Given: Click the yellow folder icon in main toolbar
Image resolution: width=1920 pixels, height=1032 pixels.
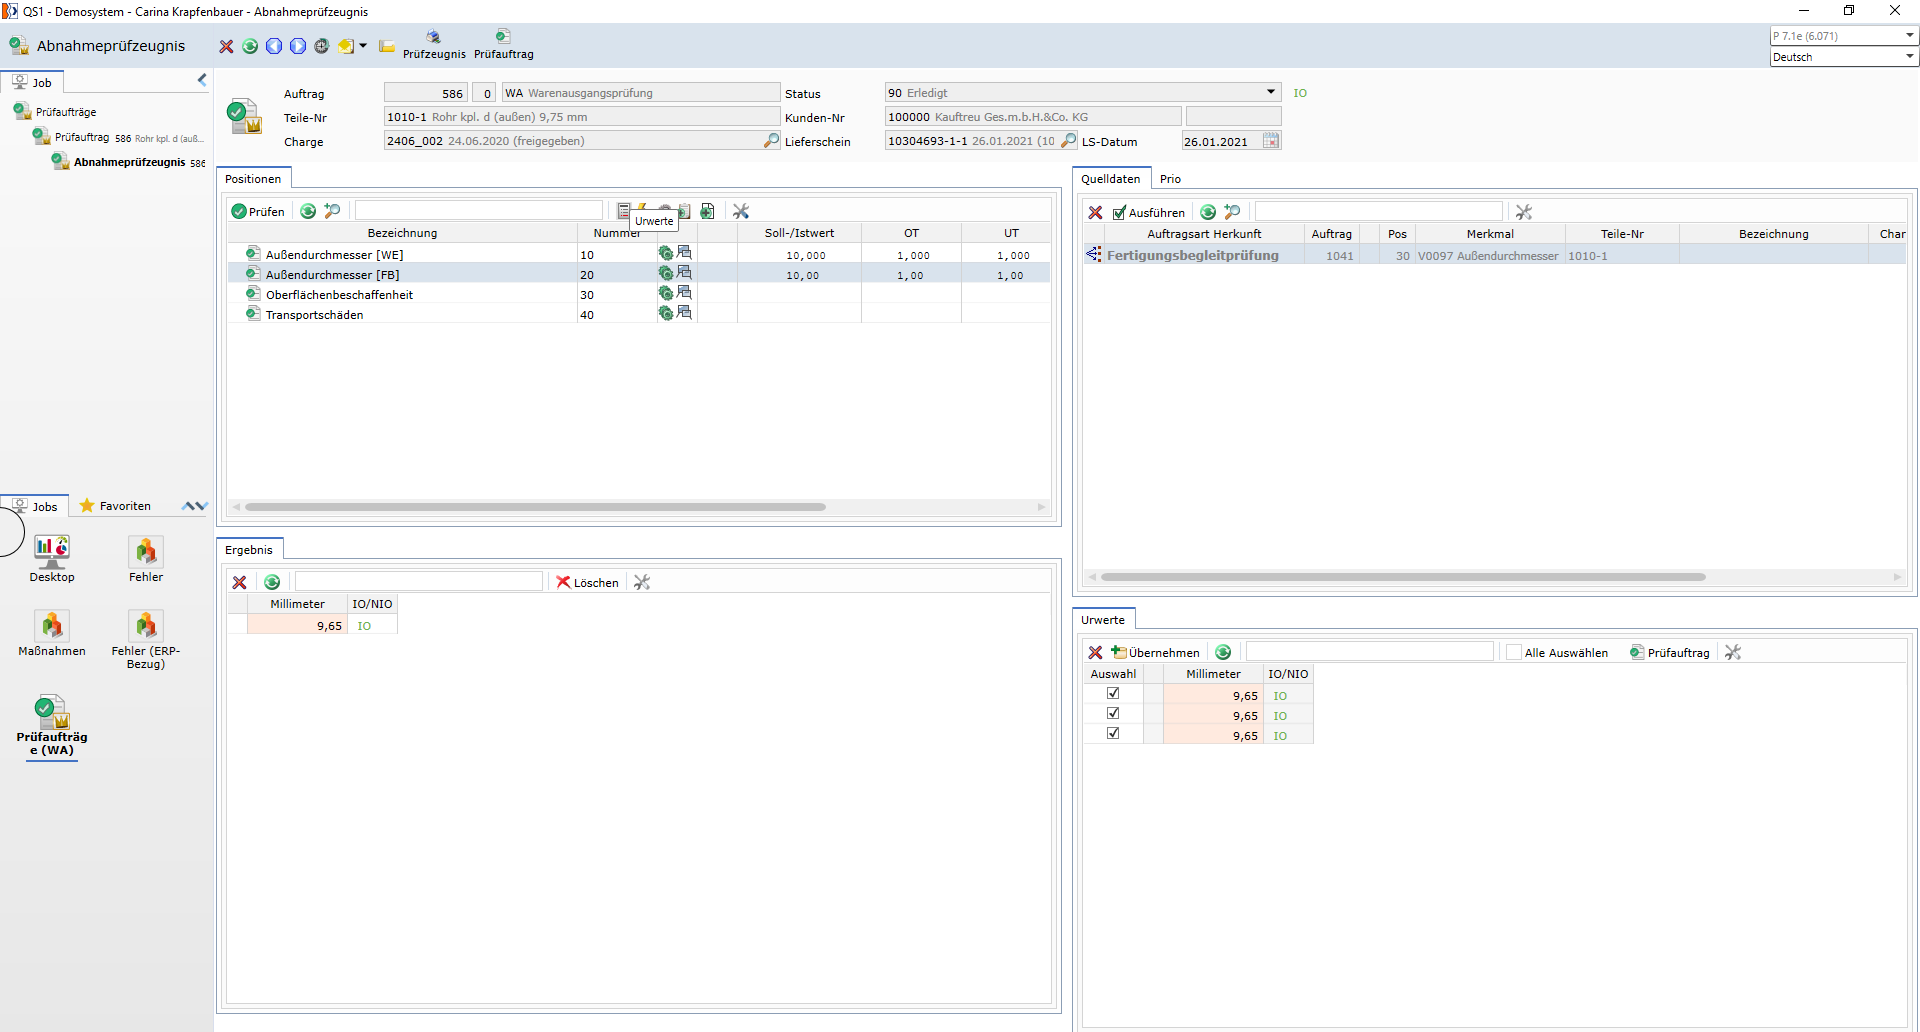Looking at the screenshot, I should [387, 46].
